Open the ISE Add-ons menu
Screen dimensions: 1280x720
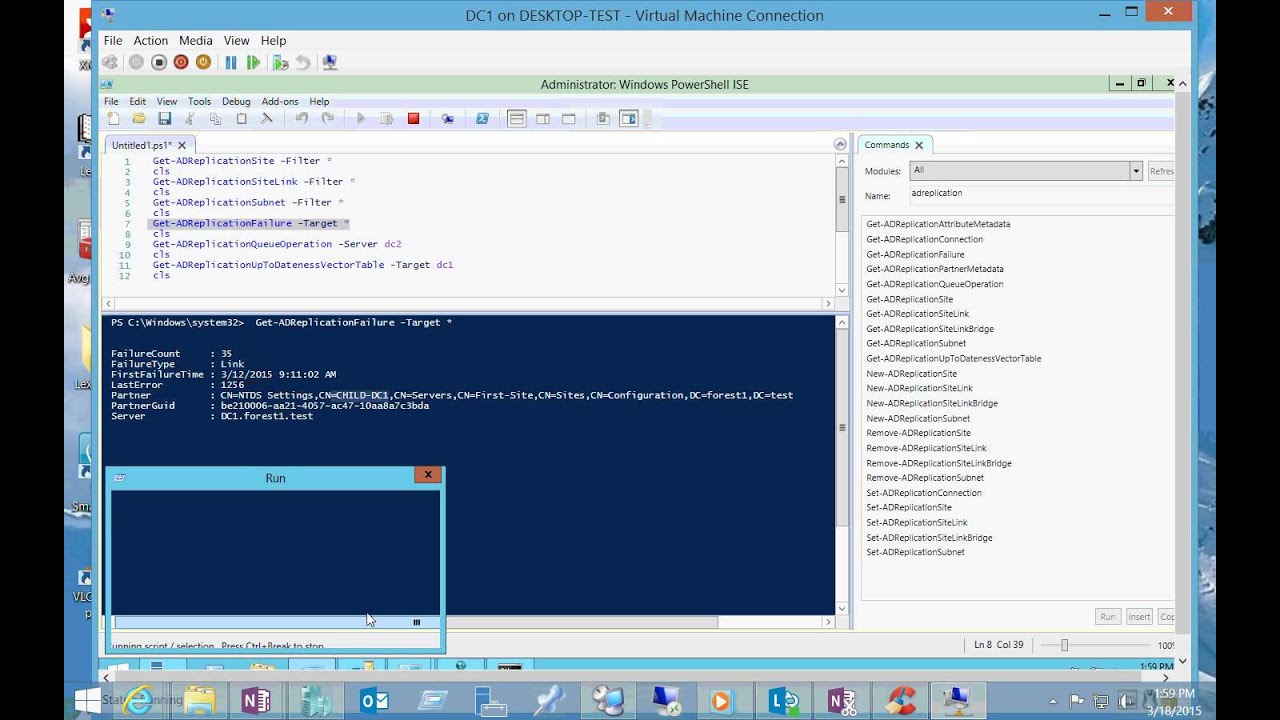point(280,101)
